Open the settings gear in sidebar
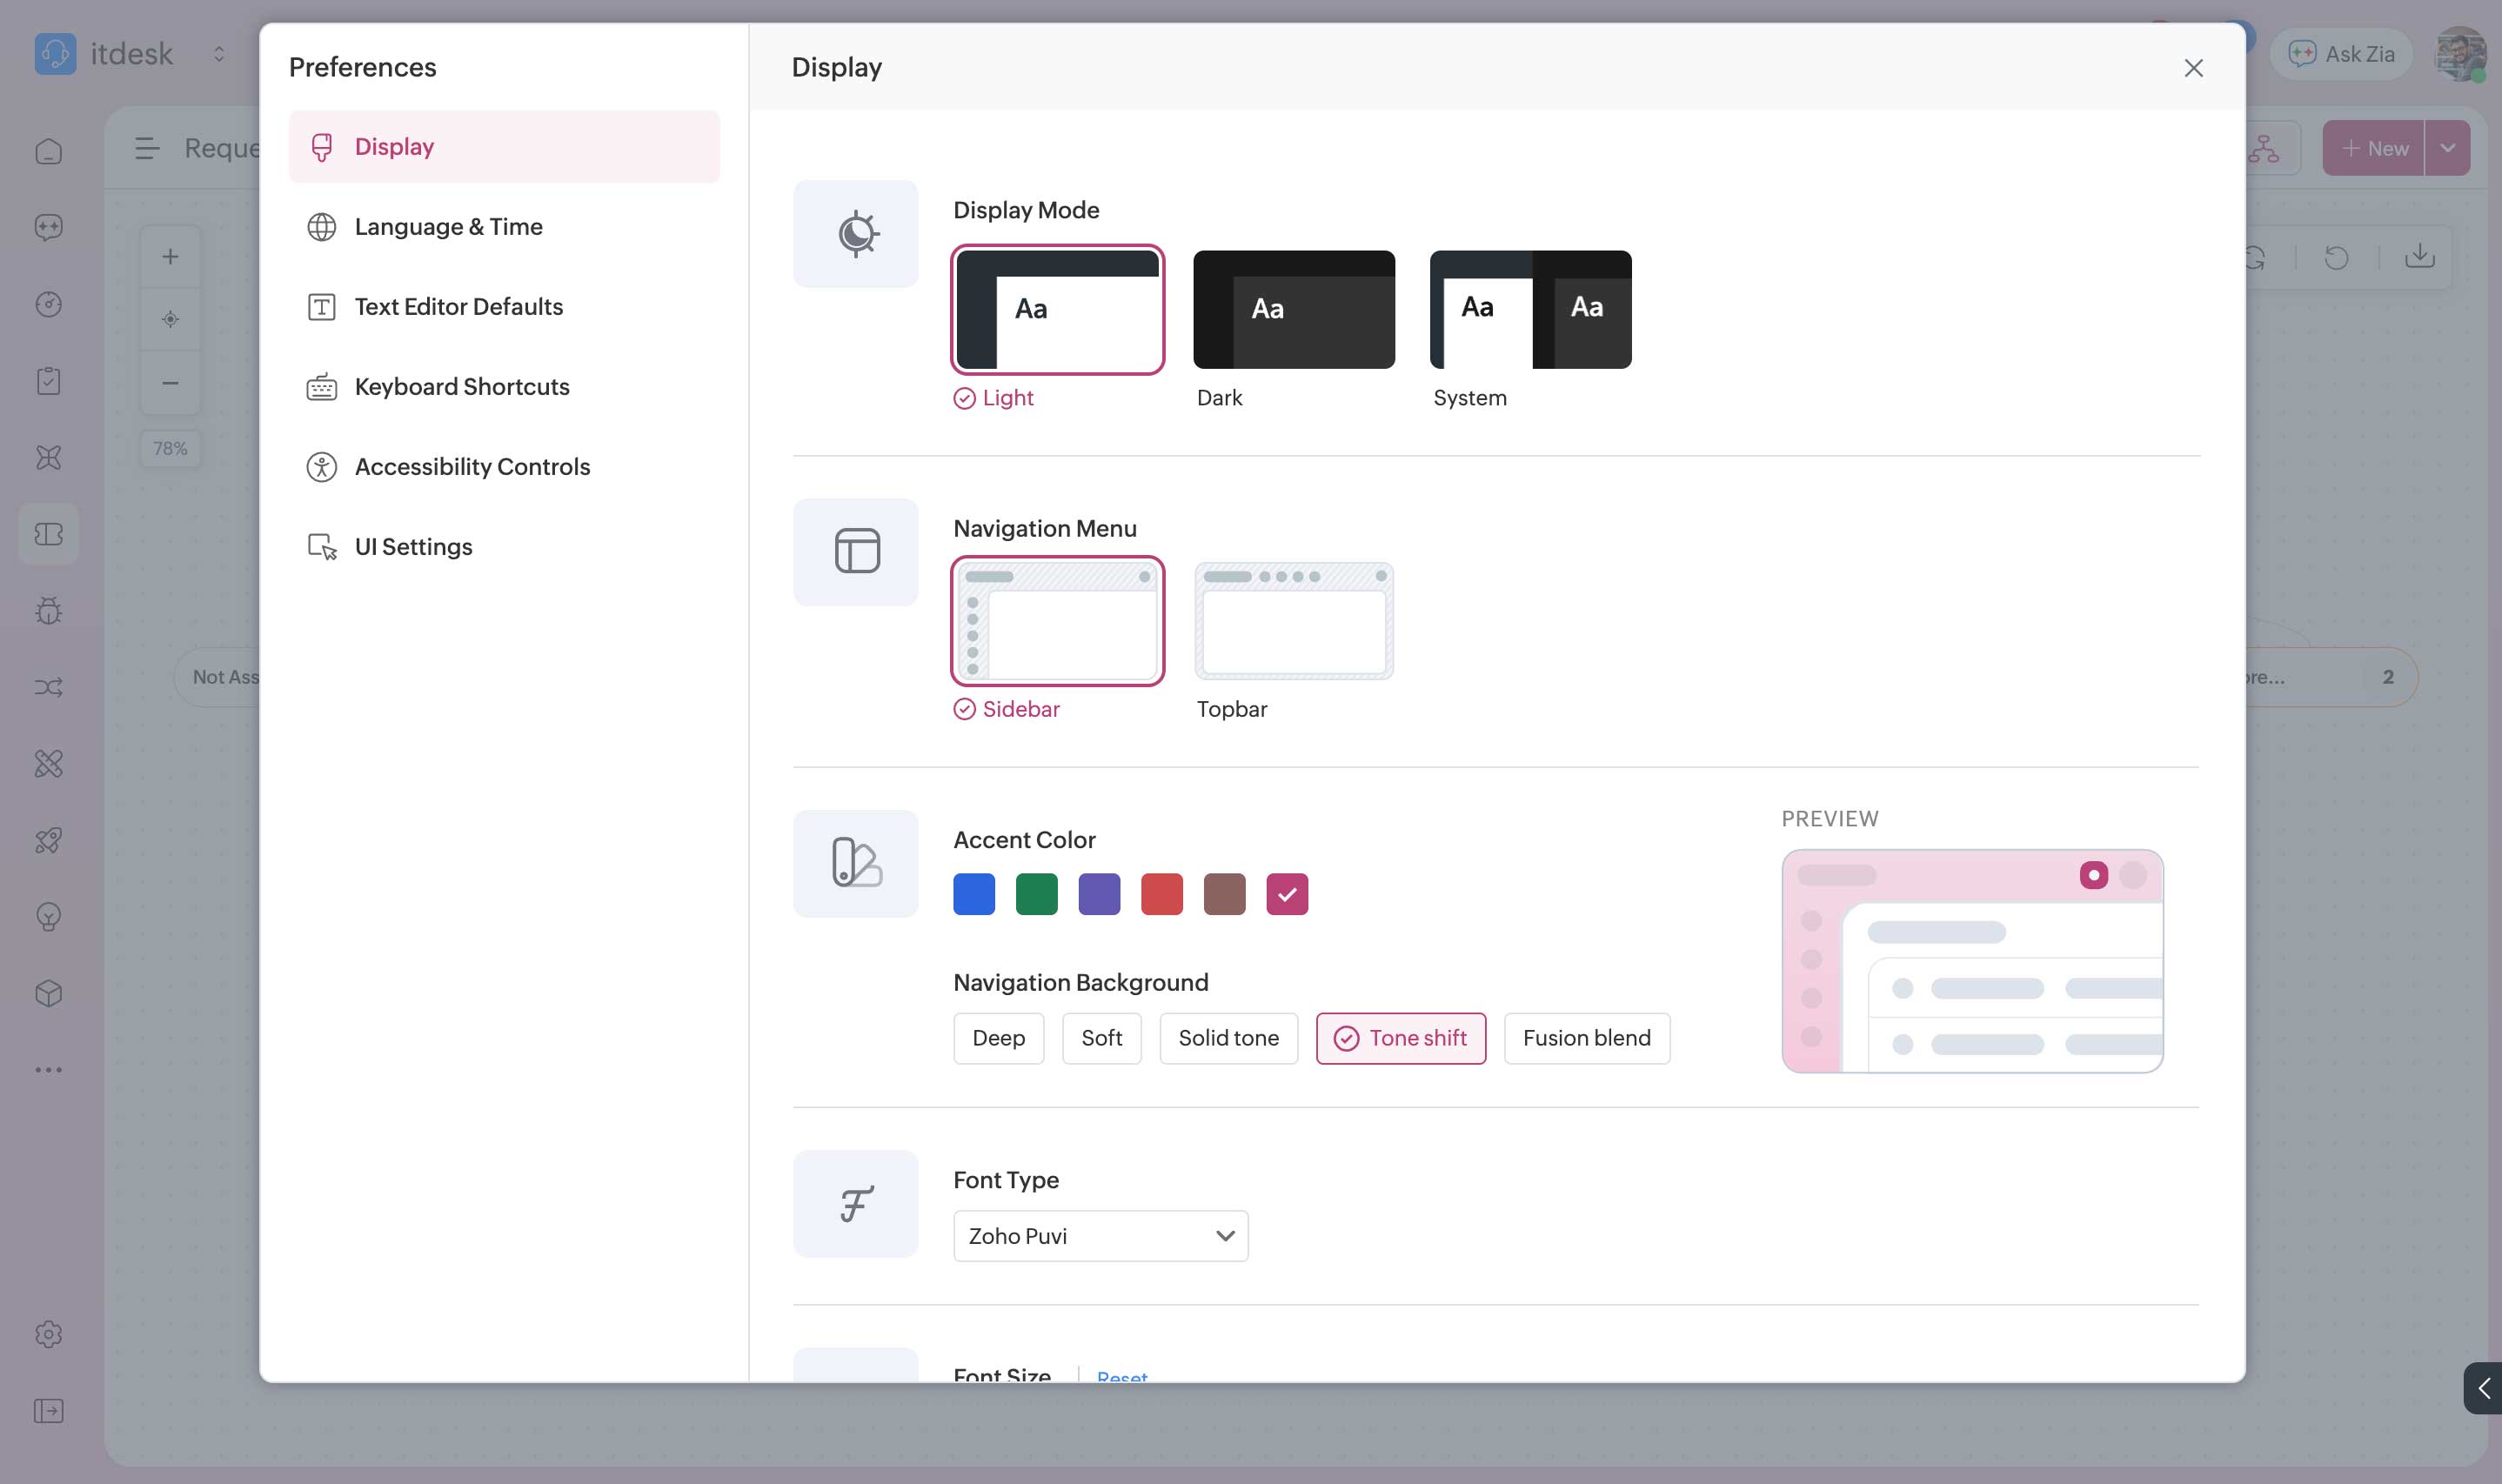2502x1484 pixels. [49, 1334]
